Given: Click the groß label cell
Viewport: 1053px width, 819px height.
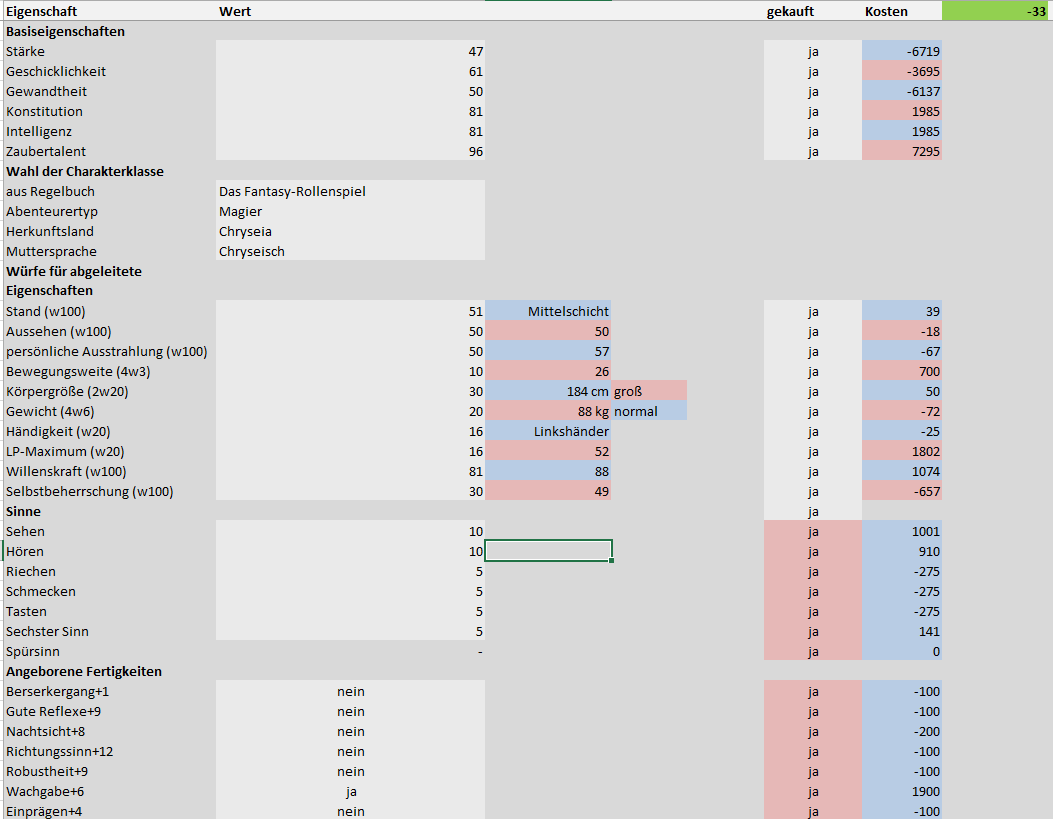Looking at the screenshot, I should point(649,391).
